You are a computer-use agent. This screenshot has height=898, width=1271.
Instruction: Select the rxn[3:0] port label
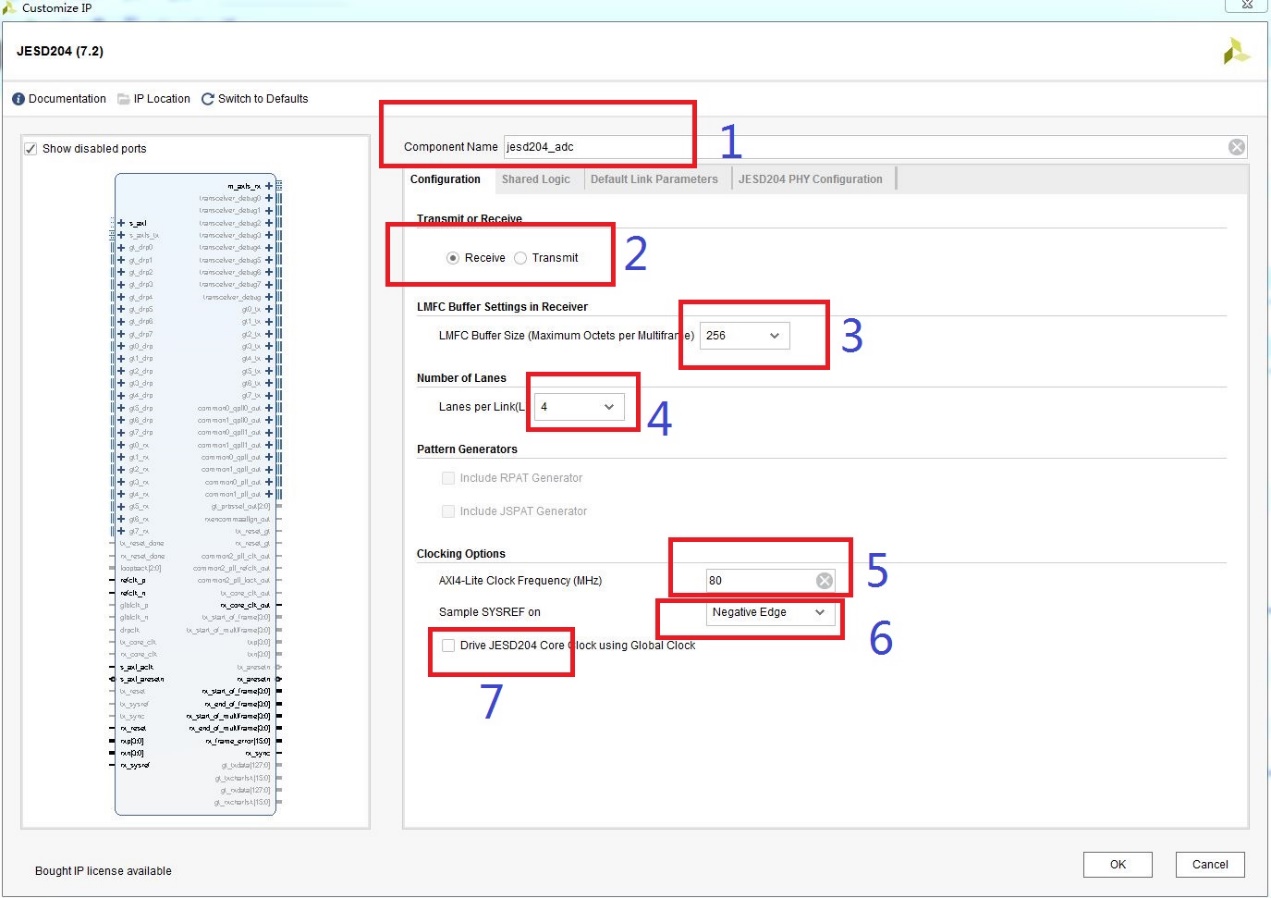(x=132, y=753)
